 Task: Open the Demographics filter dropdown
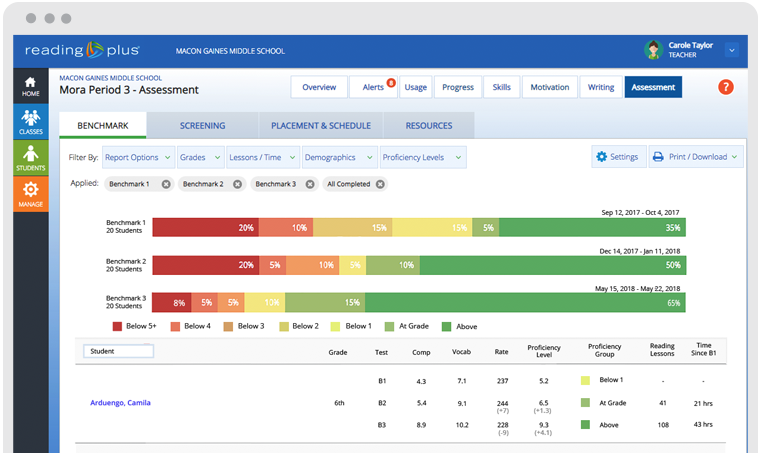336,157
